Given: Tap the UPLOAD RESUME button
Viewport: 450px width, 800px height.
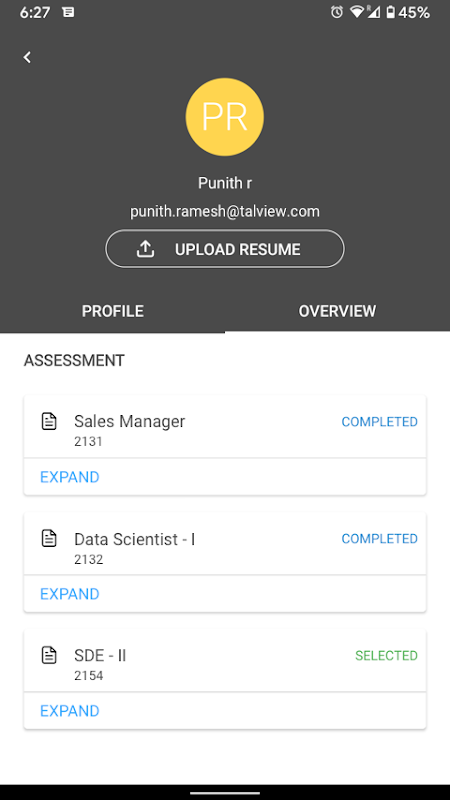Looking at the screenshot, I should tap(225, 248).
